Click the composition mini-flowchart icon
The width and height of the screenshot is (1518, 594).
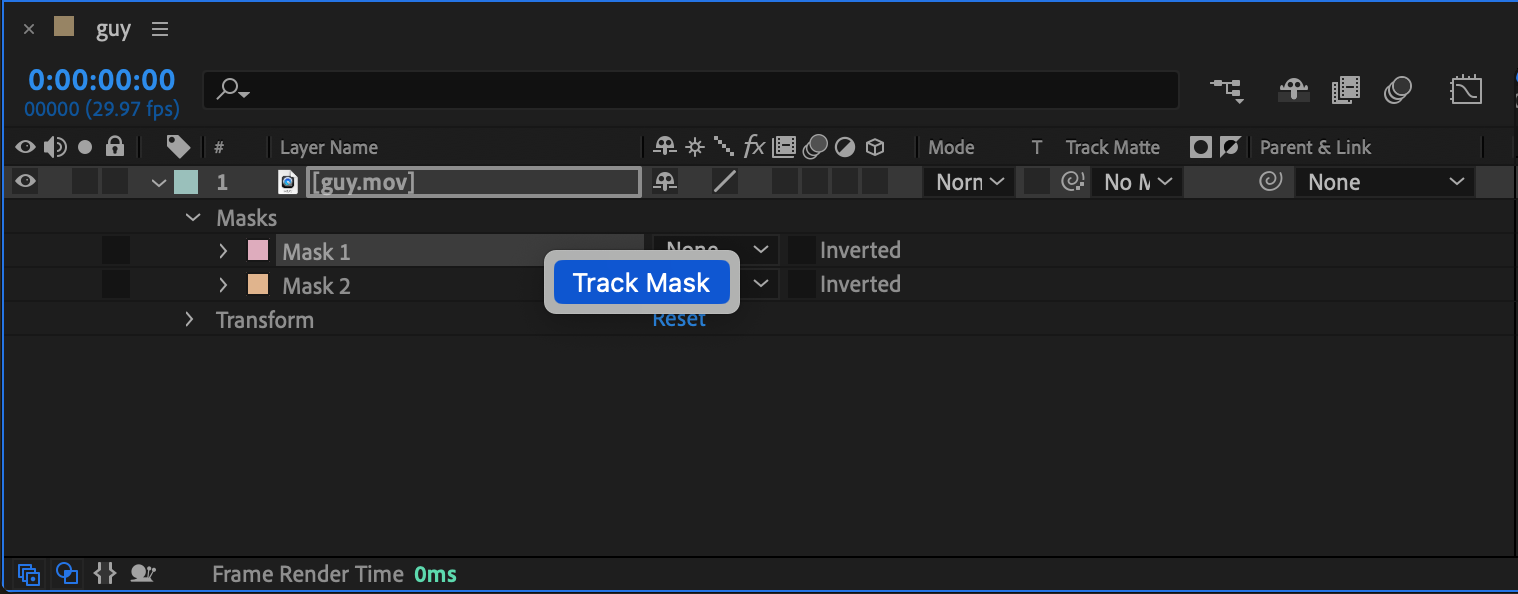(1228, 91)
